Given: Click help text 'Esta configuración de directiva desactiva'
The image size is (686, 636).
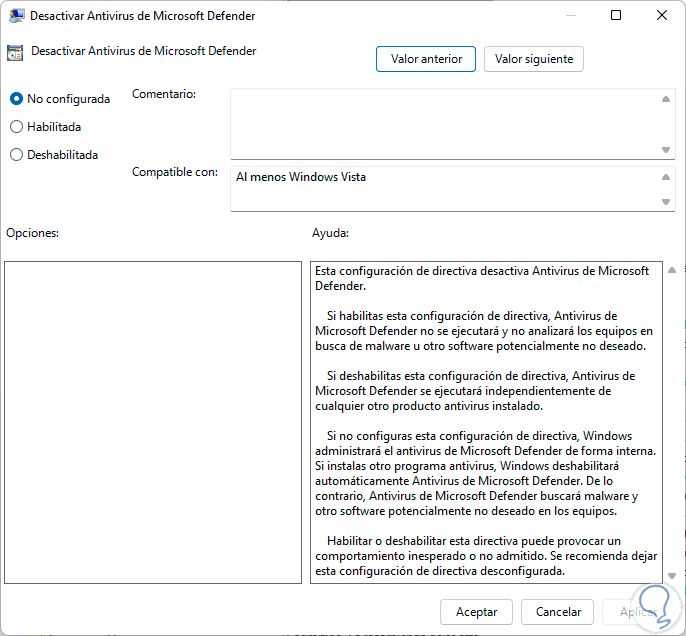Looking at the screenshot, I should [422, 271].
